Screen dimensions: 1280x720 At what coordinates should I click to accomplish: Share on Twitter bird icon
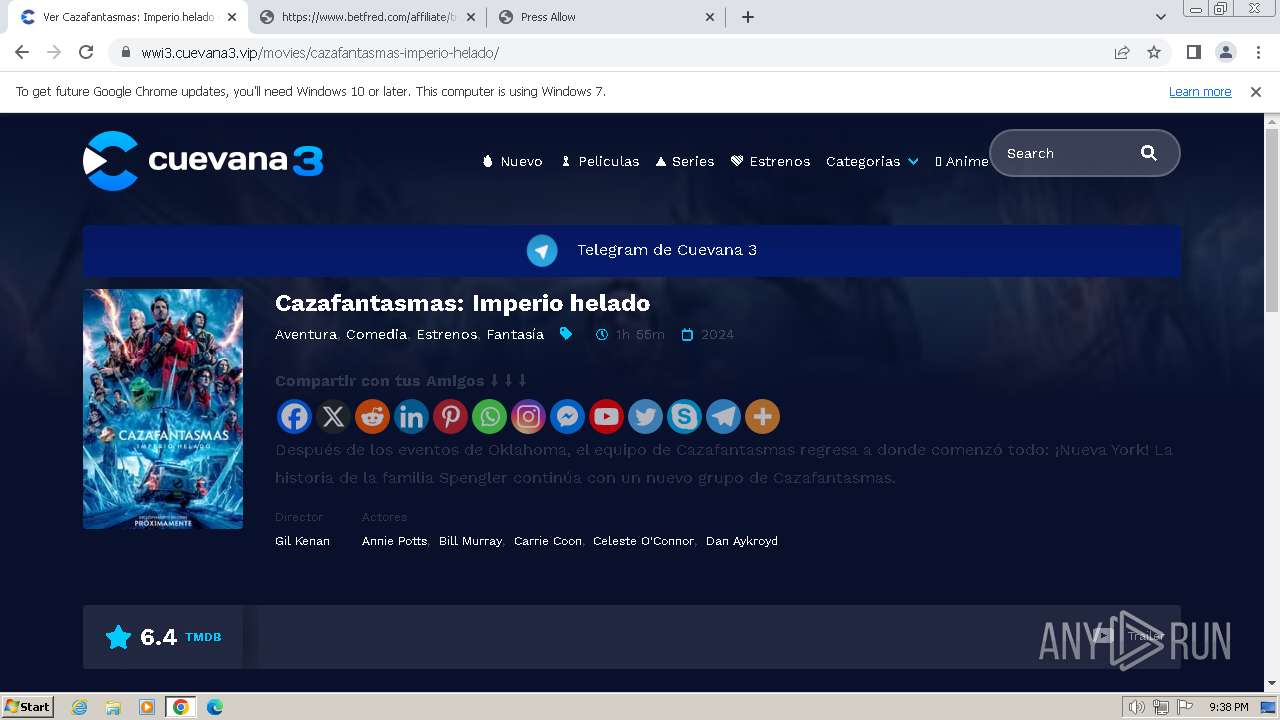click(645, 416)
